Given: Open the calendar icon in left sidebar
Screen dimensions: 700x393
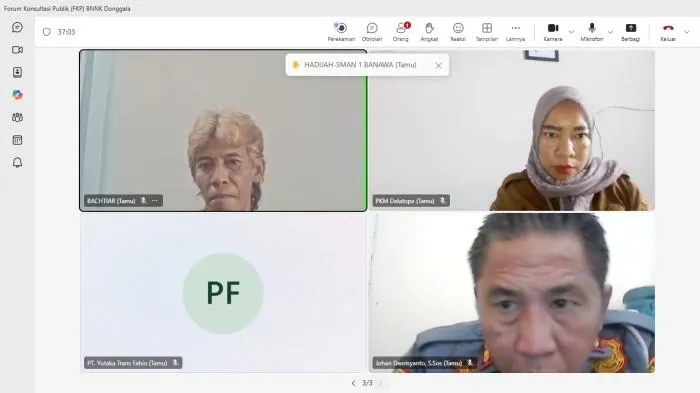Looking at the screenshot, I should tap(17, 140).
